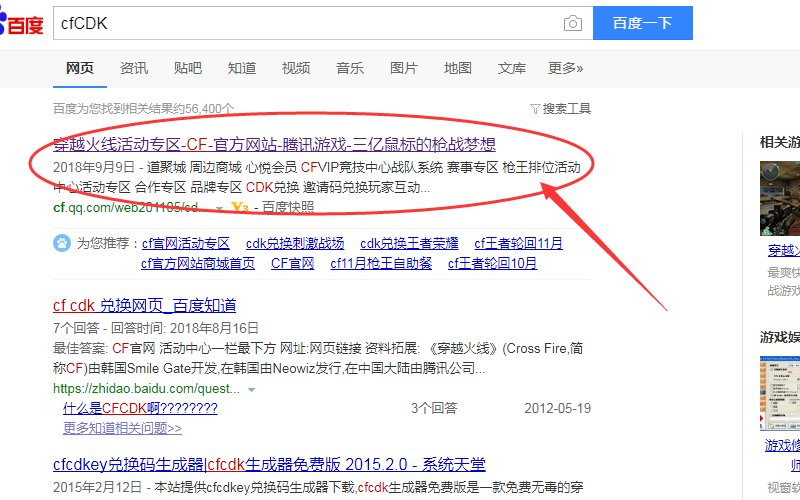
Task: Switch to the 知道 tab
Action: point(242,68)
